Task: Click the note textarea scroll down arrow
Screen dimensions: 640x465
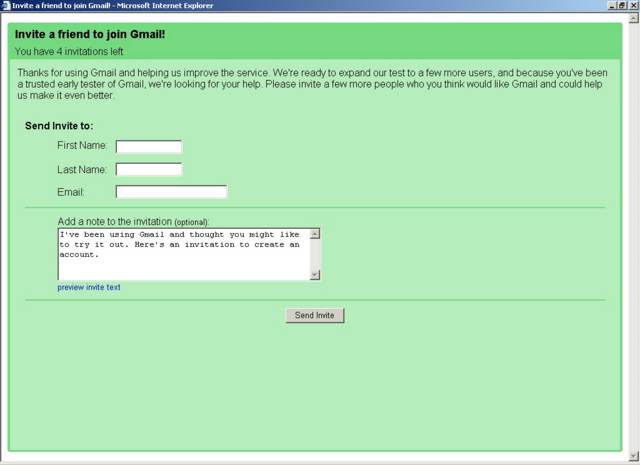Action: [x=315, y=275]
